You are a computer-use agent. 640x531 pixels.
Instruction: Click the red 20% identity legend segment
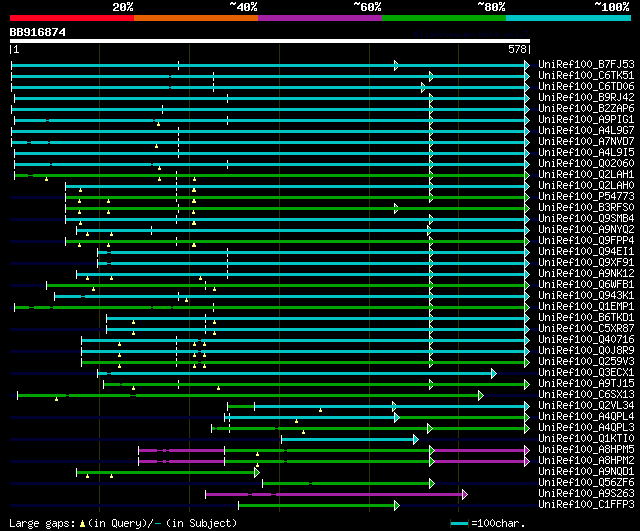(x=72, y=18)
